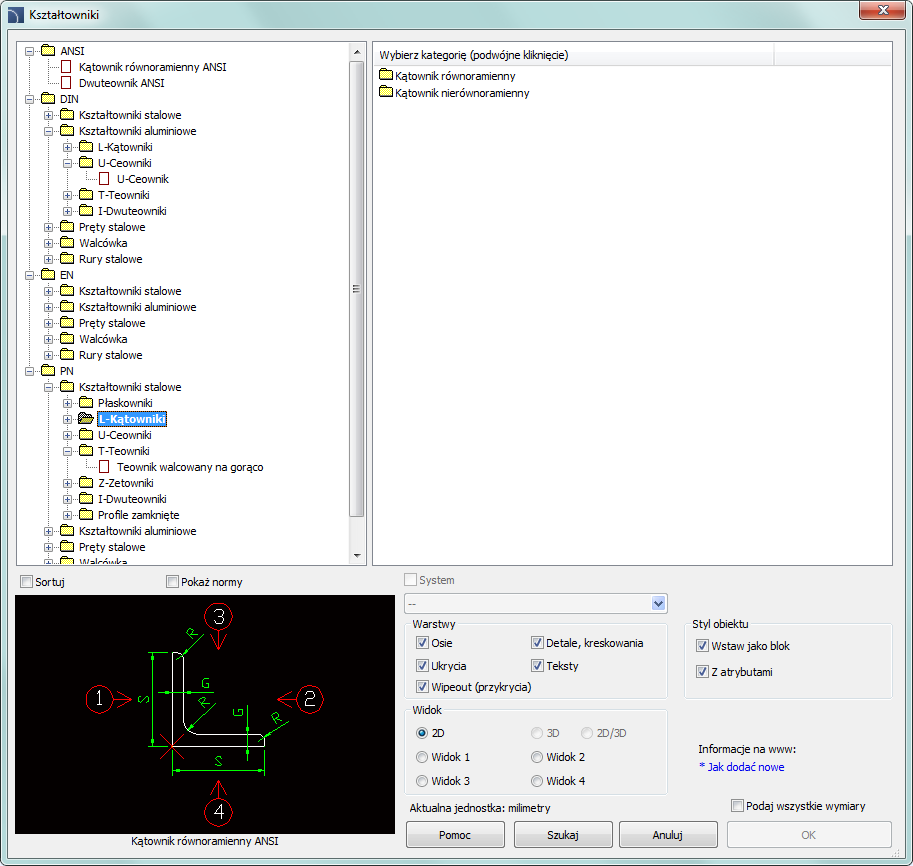
Task: Close the Kształtowniki dialog
Action: 883,10
